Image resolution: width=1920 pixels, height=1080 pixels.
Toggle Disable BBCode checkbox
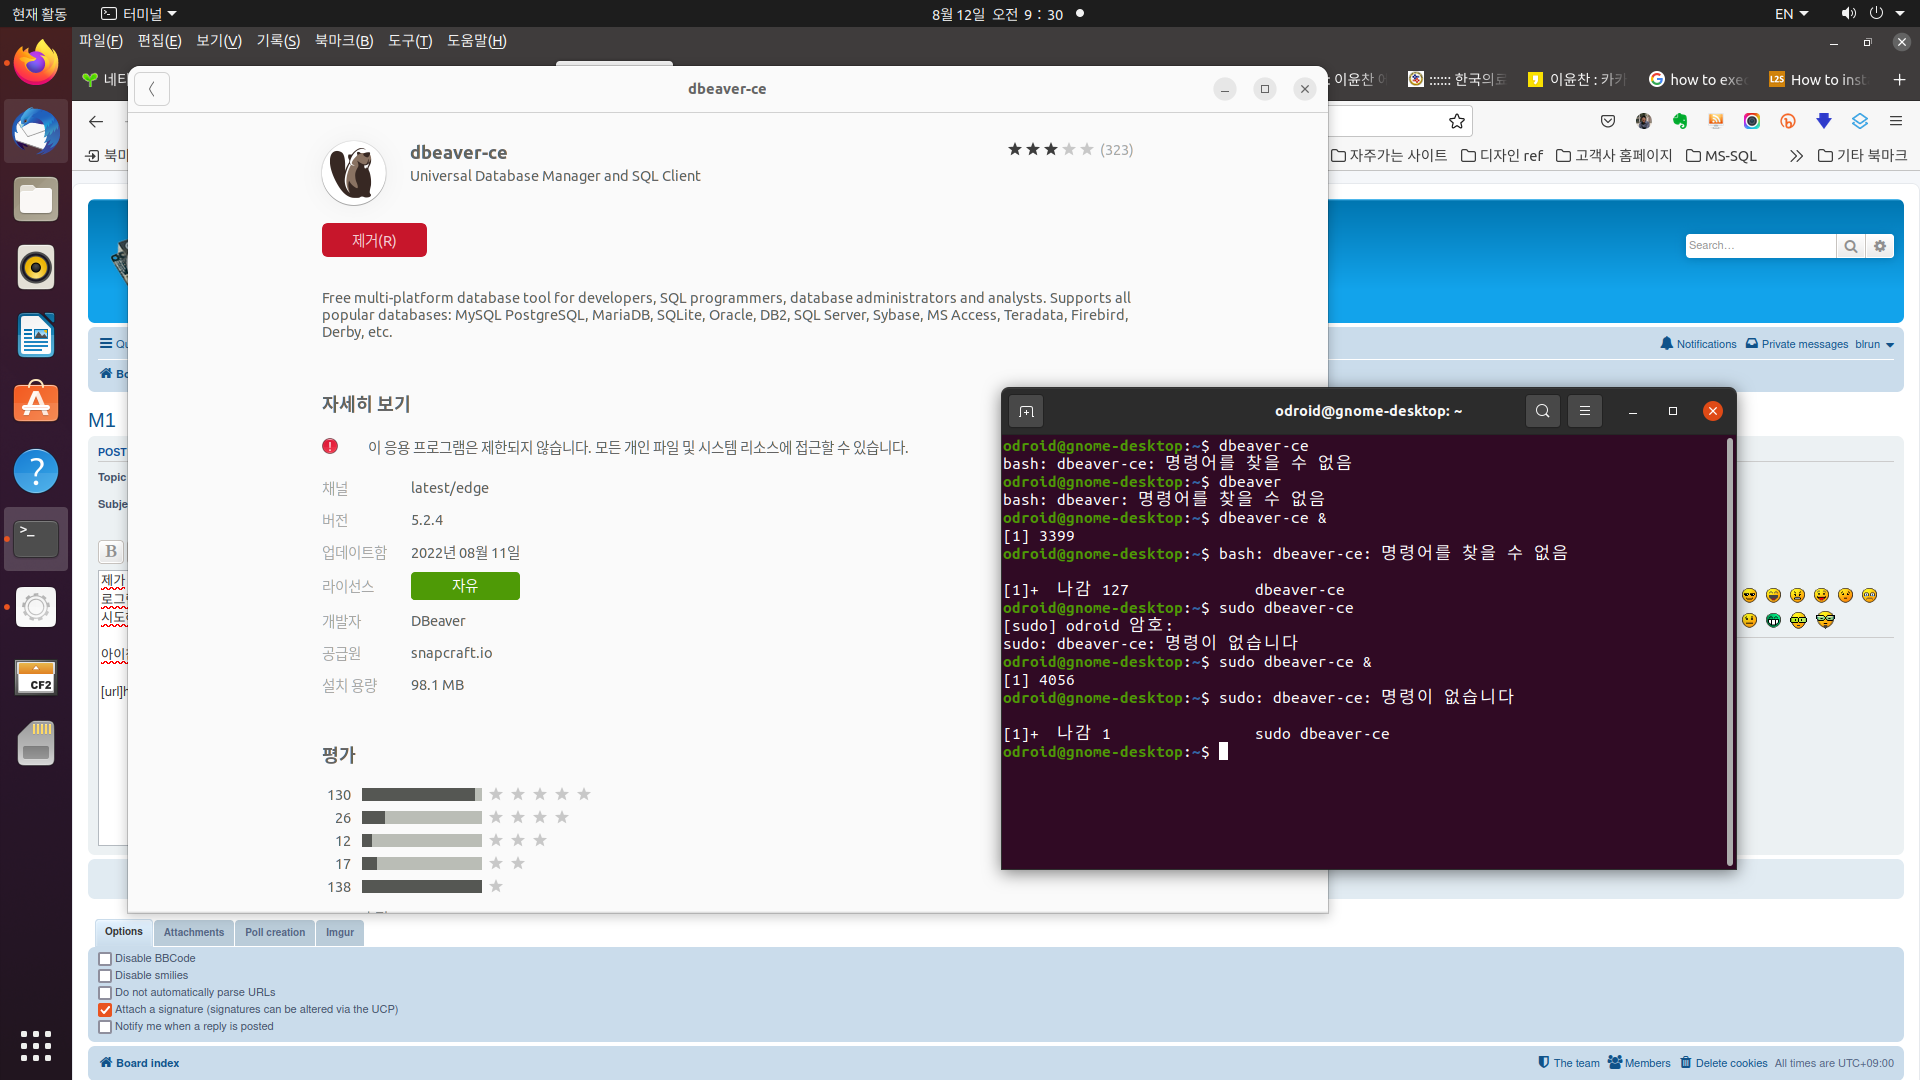(105, 959)
